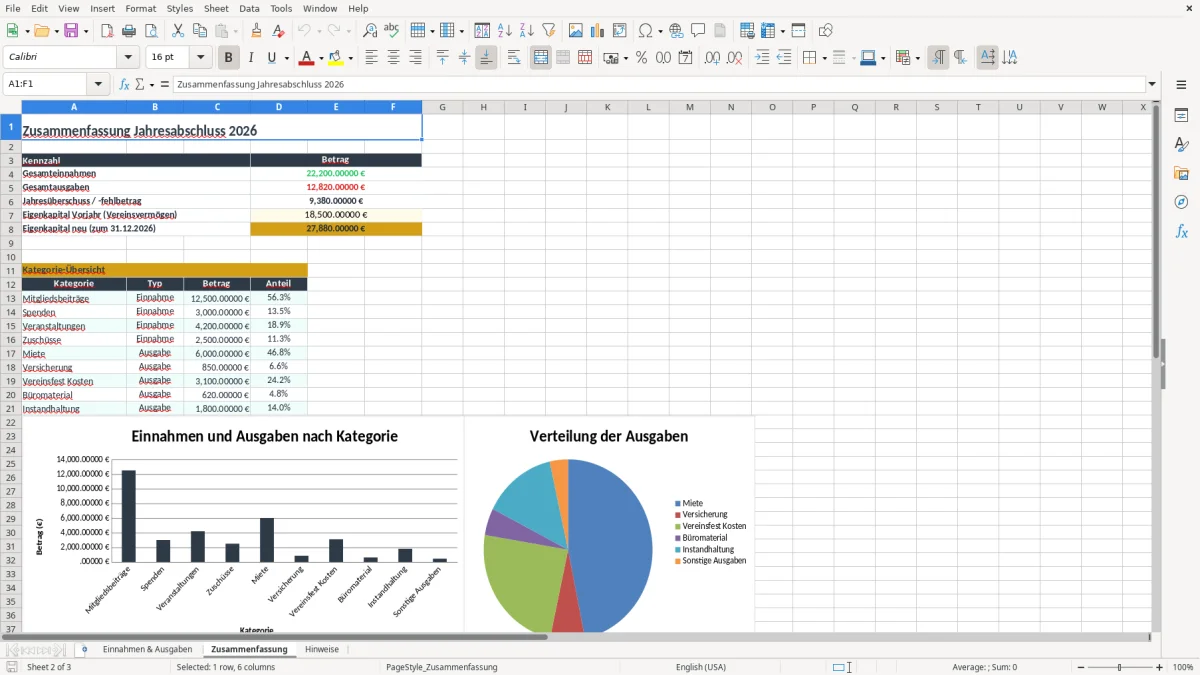Toggle Bold formatting
Image resolution: width=1200 pixels, height=675 pixels.
(x=229, y=58)
